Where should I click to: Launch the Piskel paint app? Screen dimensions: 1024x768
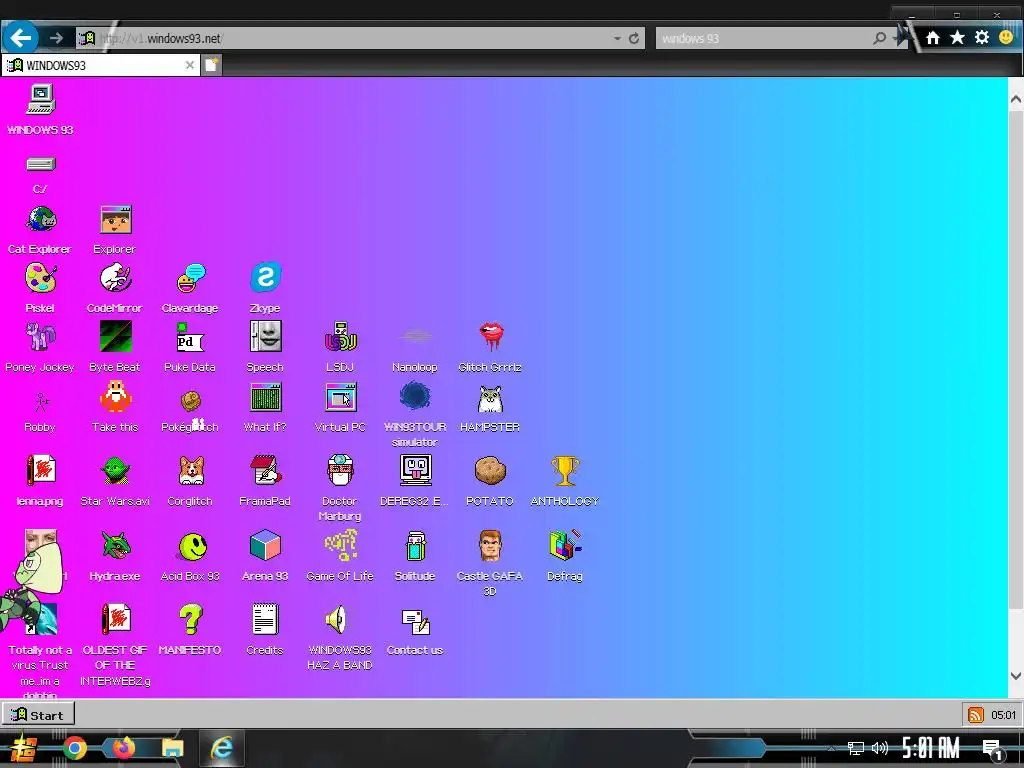point(40,278)
